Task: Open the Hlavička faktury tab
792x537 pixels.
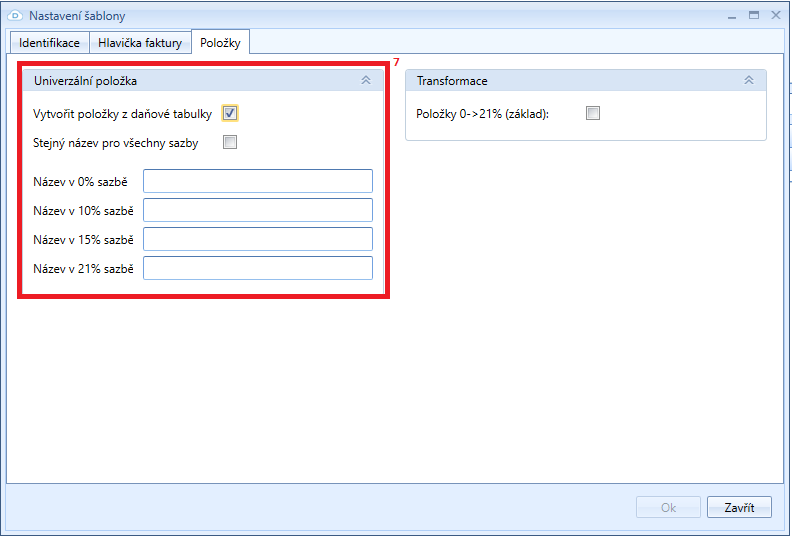Action: pos(140,43)
